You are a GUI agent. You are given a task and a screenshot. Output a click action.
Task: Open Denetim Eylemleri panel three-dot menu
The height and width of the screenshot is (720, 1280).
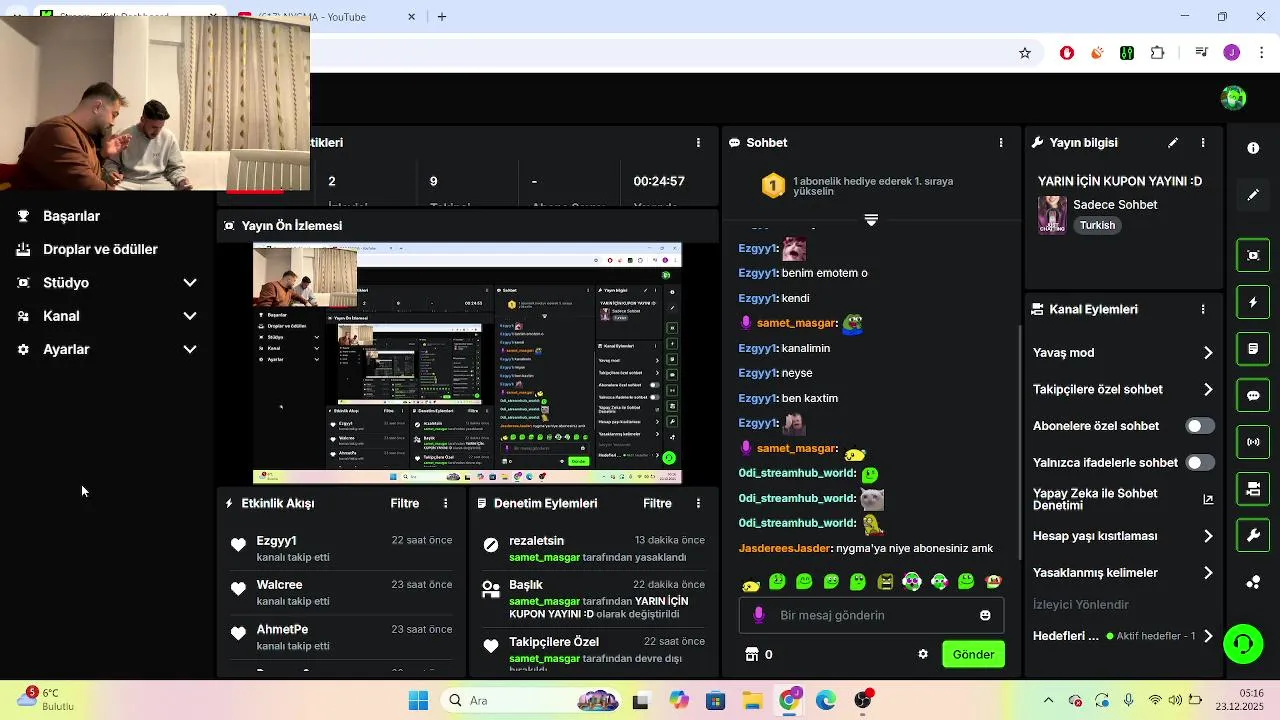coord(699,503)
